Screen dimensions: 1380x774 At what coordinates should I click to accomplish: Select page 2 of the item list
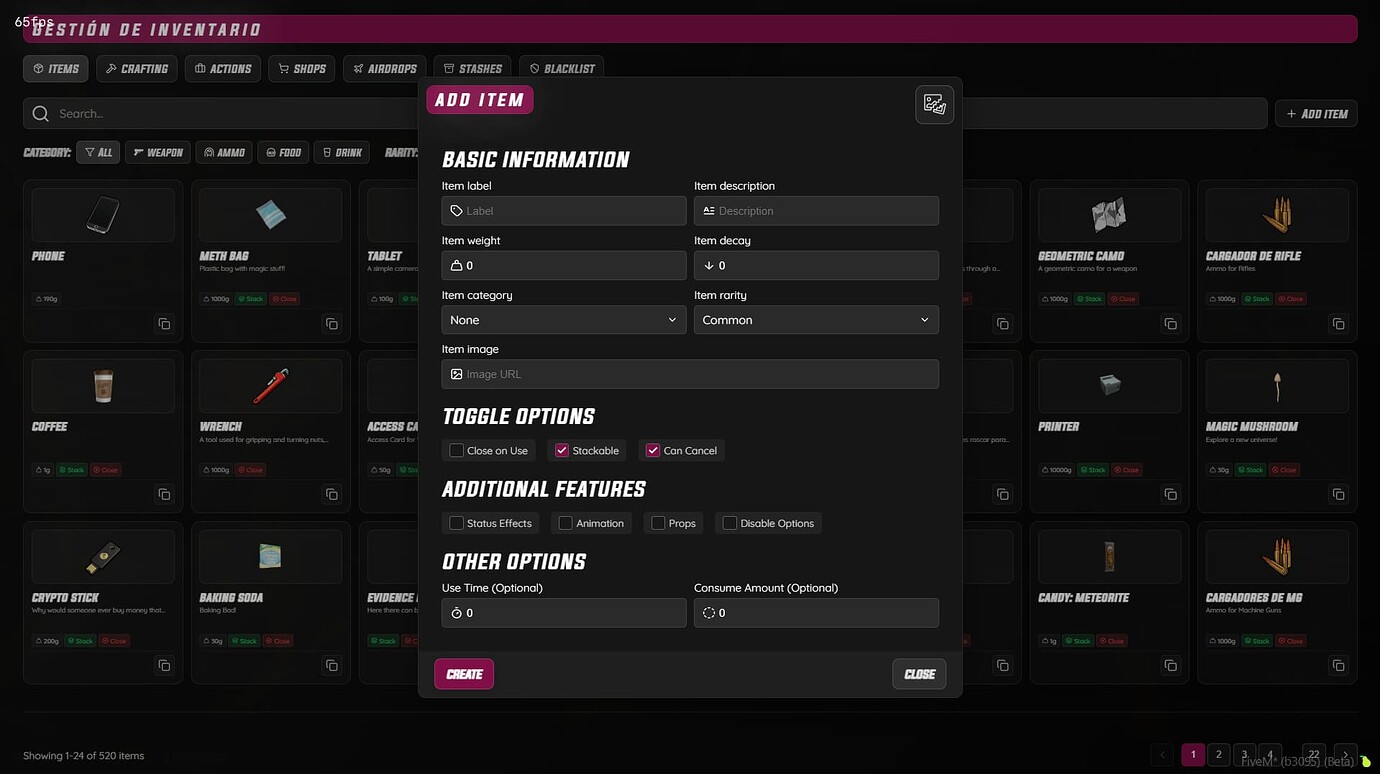click(1218, 754)
